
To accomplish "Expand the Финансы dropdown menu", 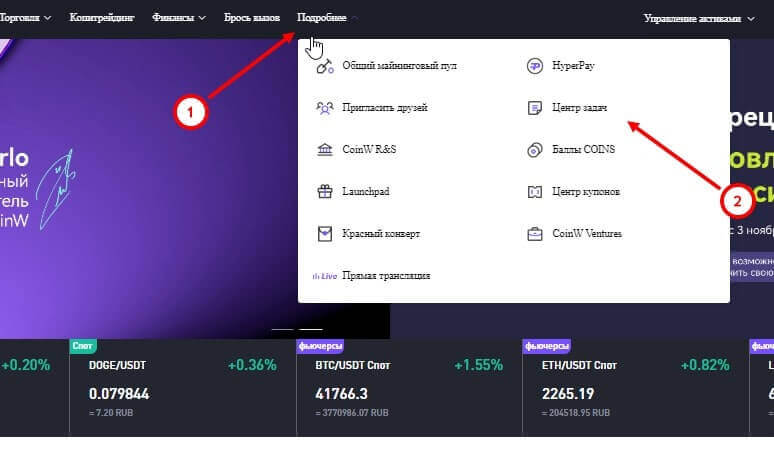I will tap(179, 18).
